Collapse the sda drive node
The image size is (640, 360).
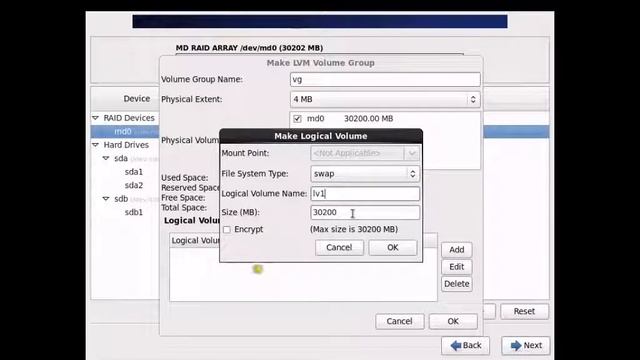[106, 158]
